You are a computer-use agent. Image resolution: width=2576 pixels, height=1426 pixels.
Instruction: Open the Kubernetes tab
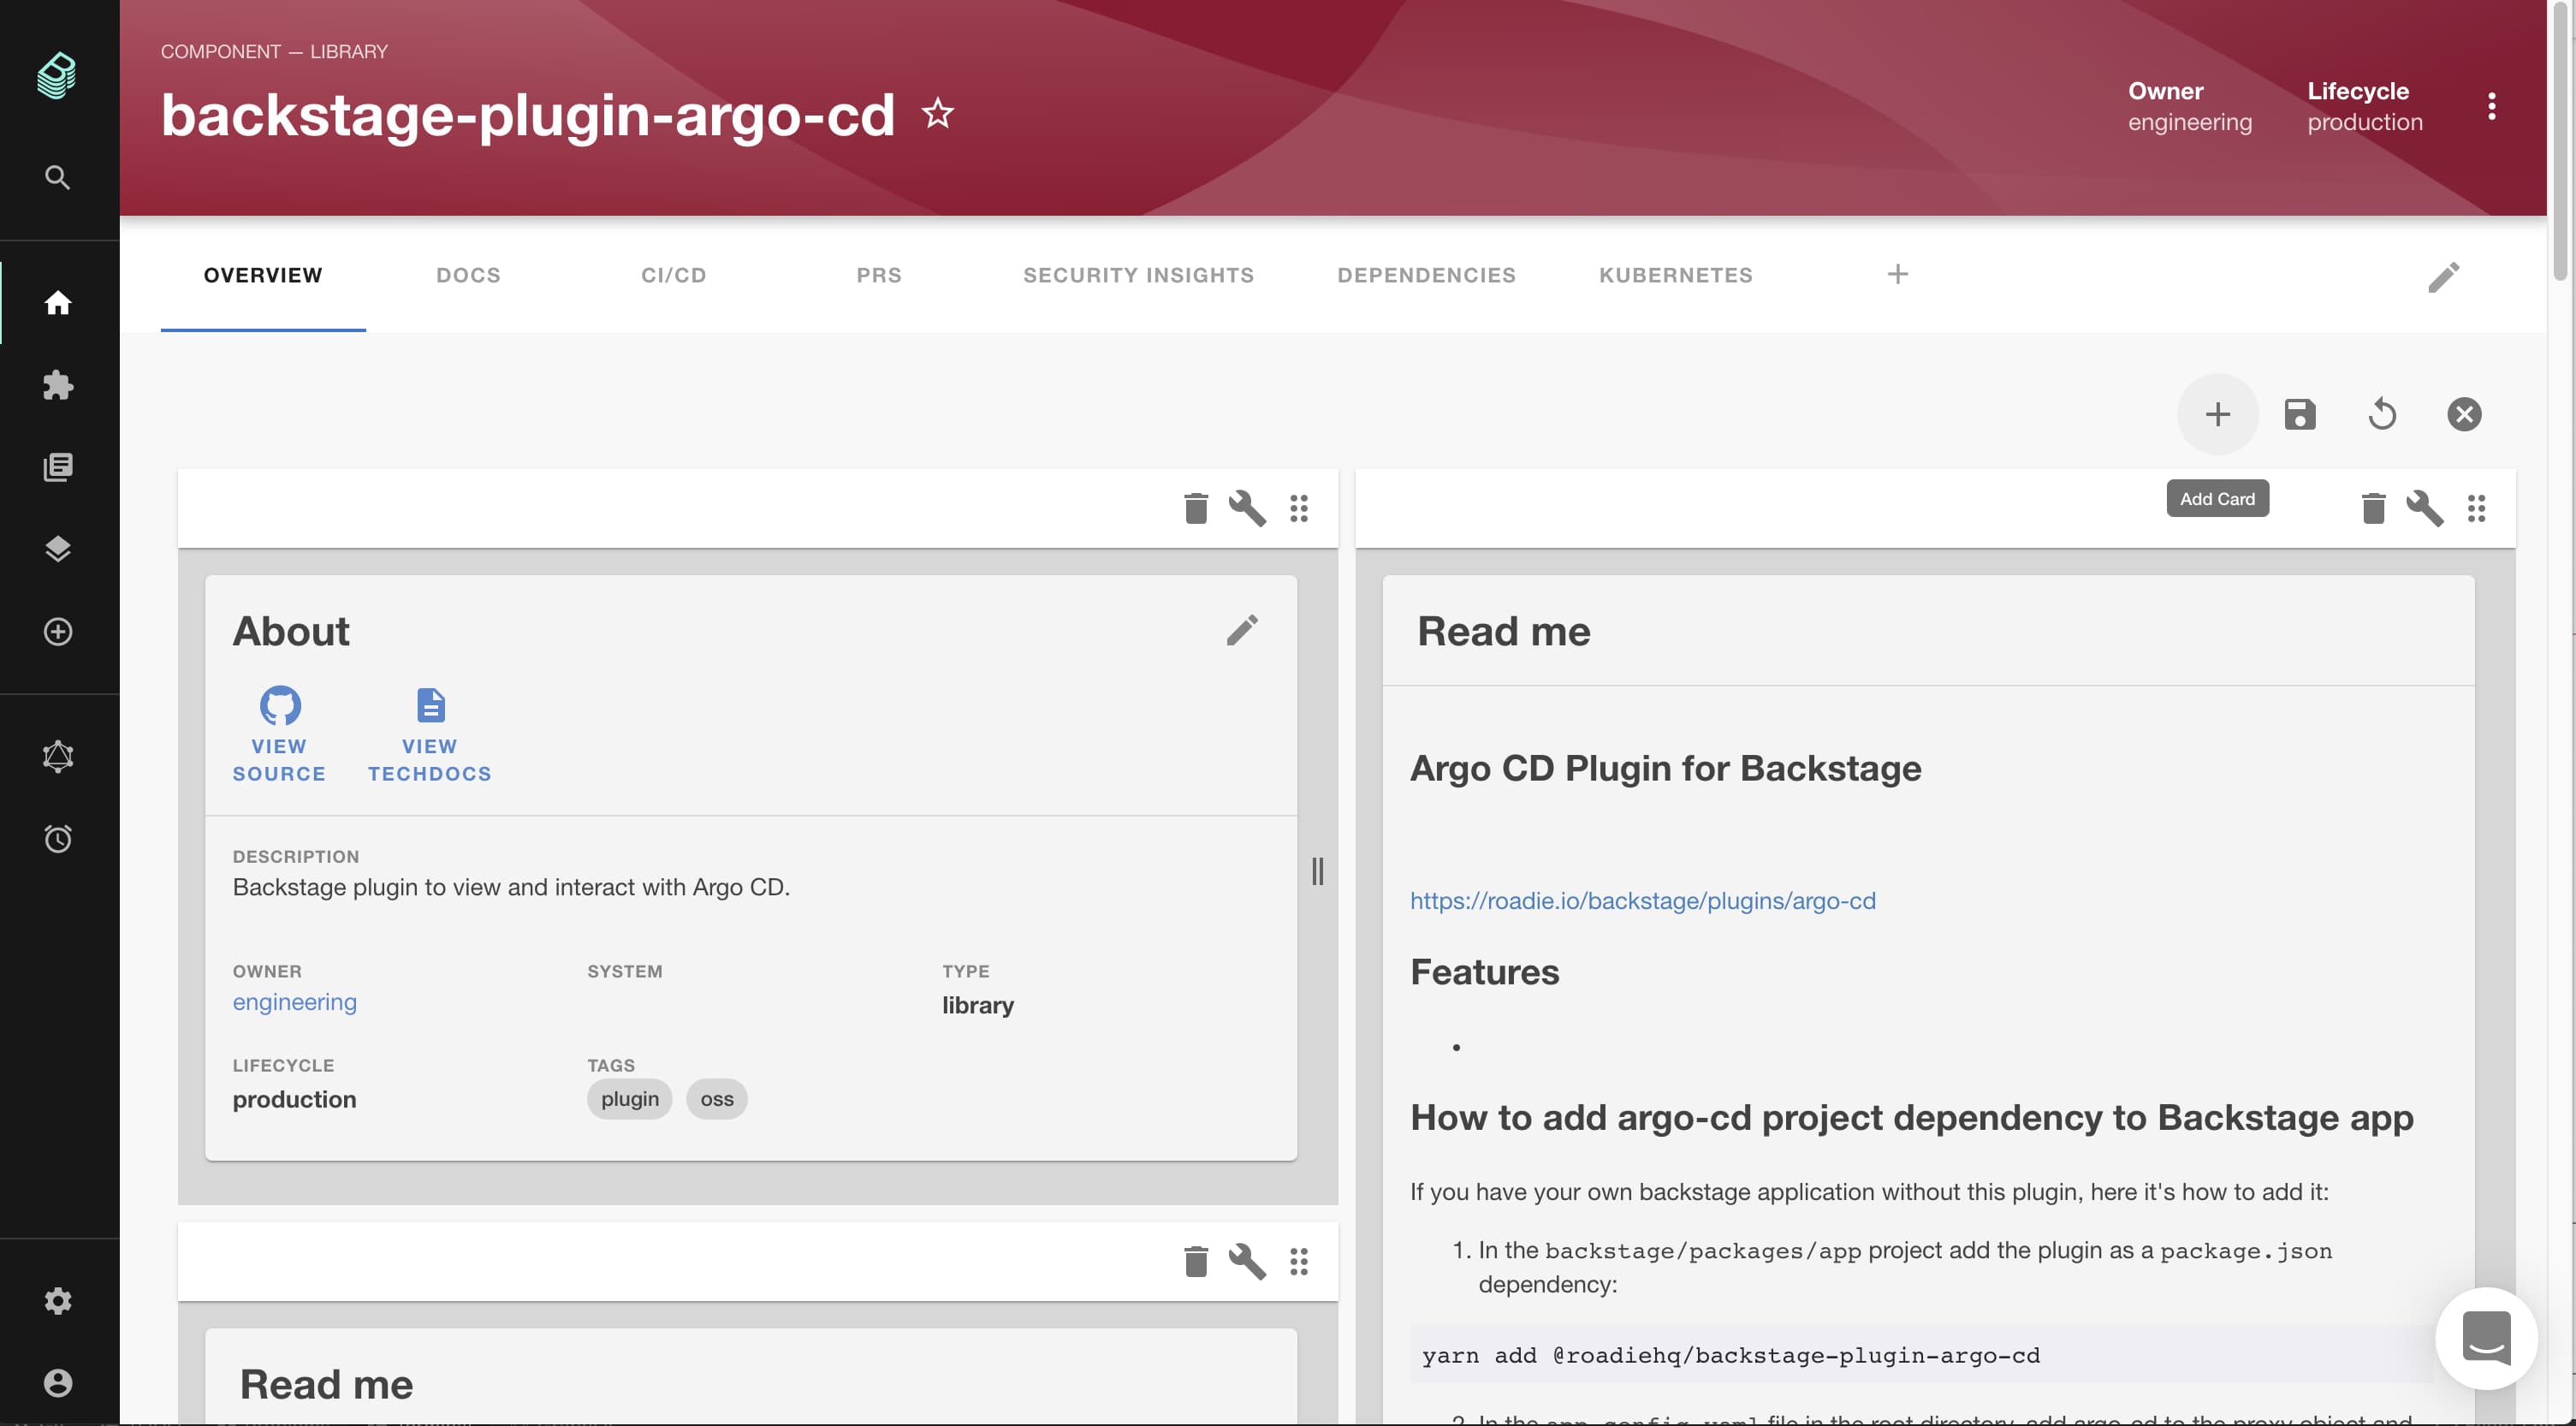pyautogui.click(x=1675, y=275)
